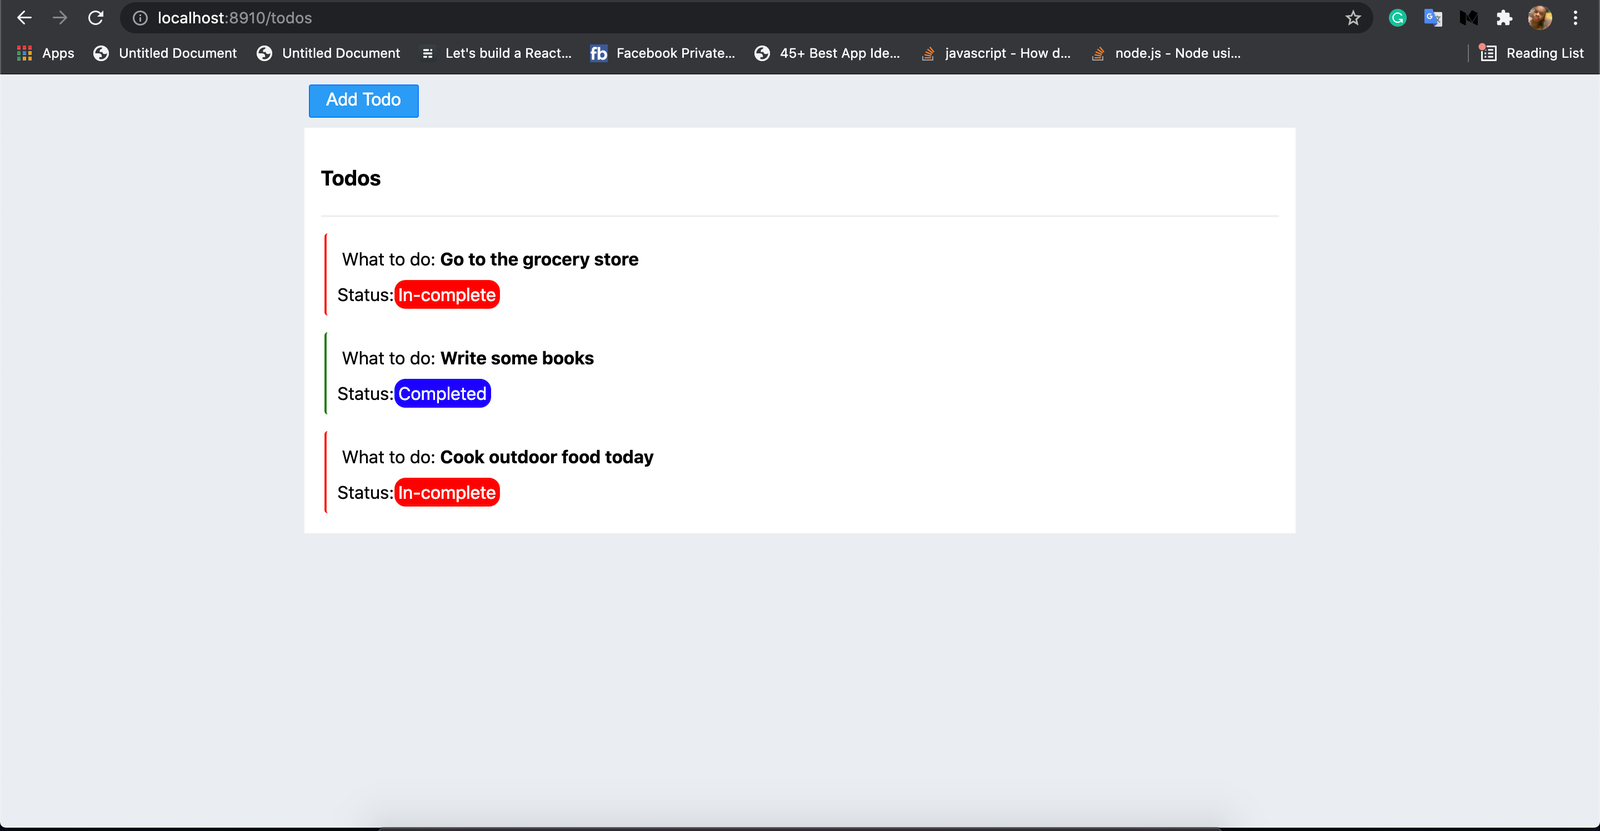Screen dimensions: 1600x831
Task: Open the second Untitled Document bookmark
Action: click(328, 53)
